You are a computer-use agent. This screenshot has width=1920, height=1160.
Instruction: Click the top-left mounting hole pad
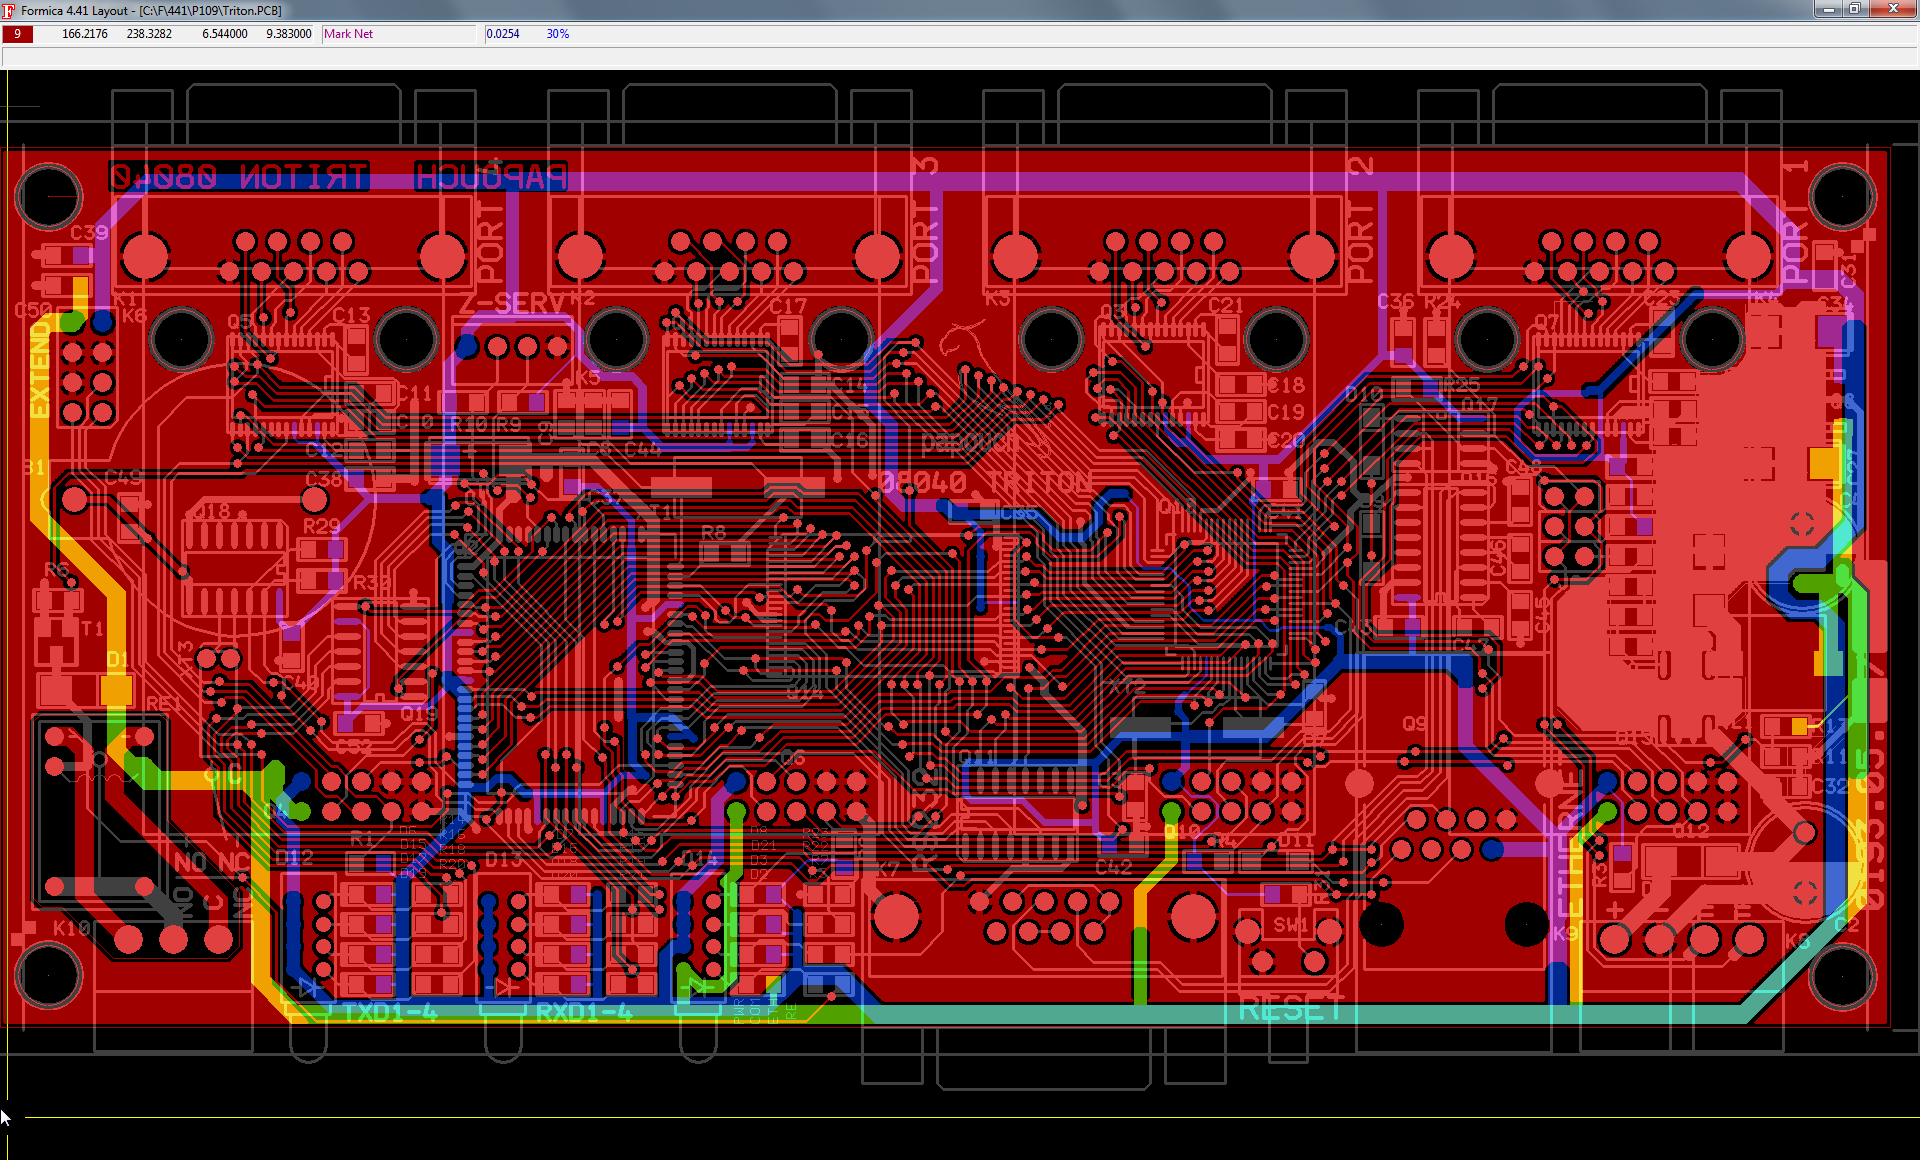pos(48,196)
